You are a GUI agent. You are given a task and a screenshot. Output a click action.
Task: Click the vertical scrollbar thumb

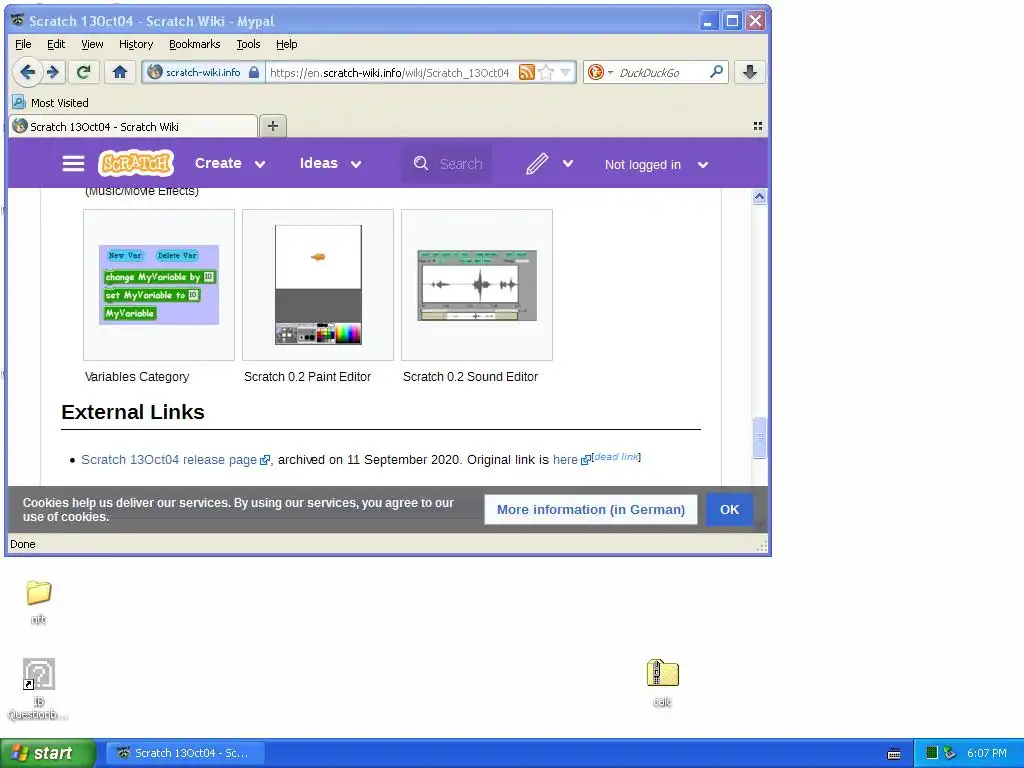point(759,438)
